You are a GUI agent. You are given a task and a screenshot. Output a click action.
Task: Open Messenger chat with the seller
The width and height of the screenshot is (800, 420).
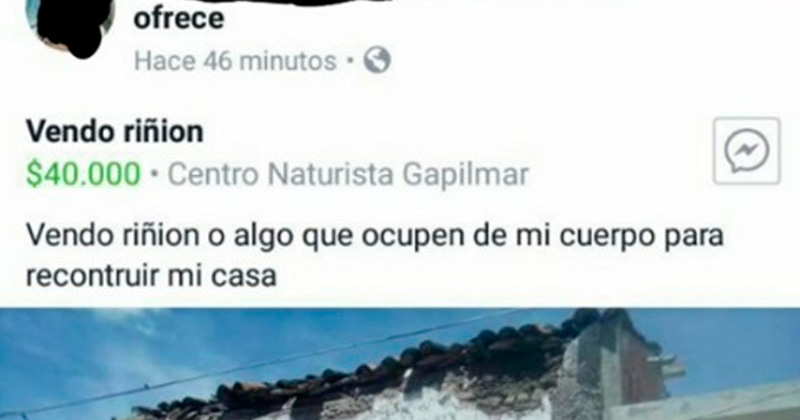(746, 151)
